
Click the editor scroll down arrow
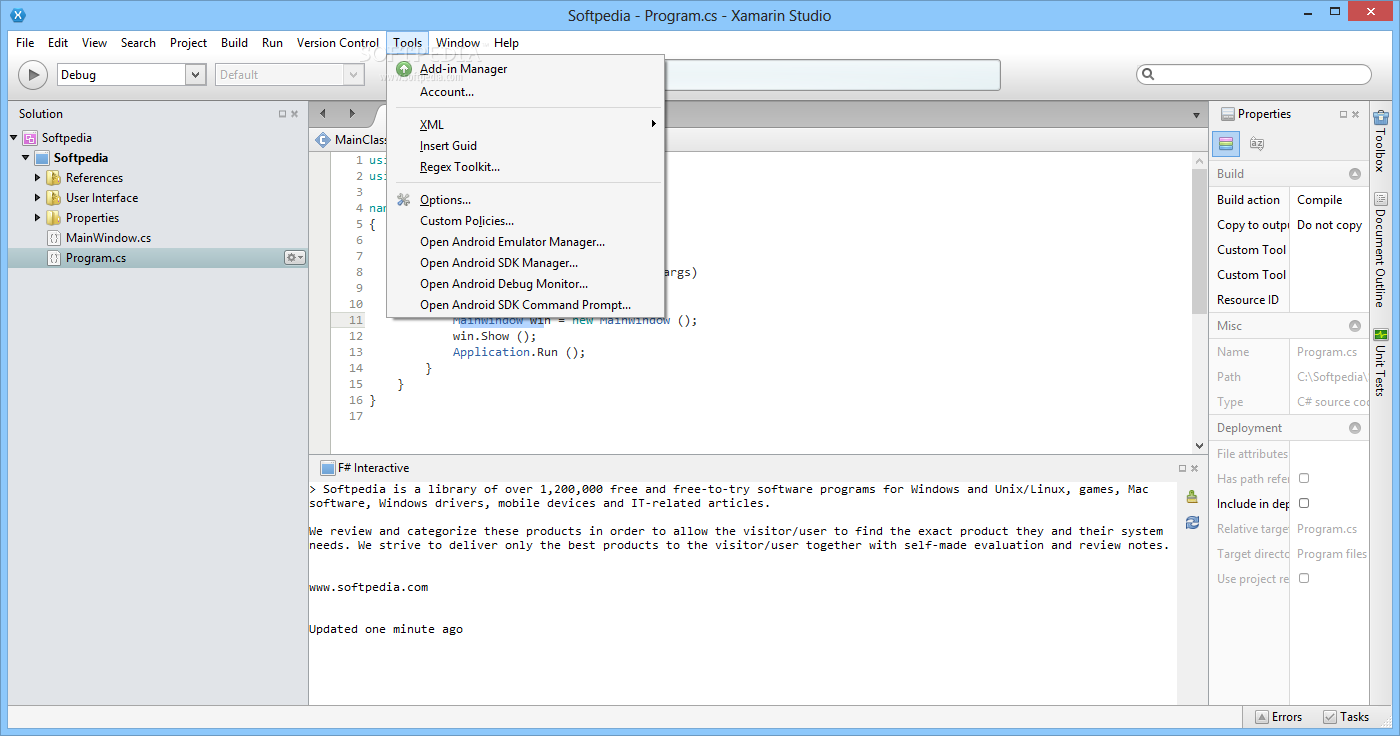click(x=1200, y=446)
